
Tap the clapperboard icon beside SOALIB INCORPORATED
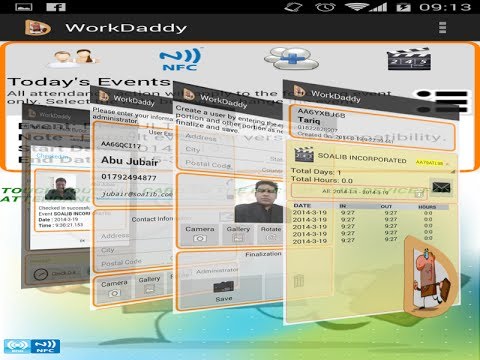[304, 154]
